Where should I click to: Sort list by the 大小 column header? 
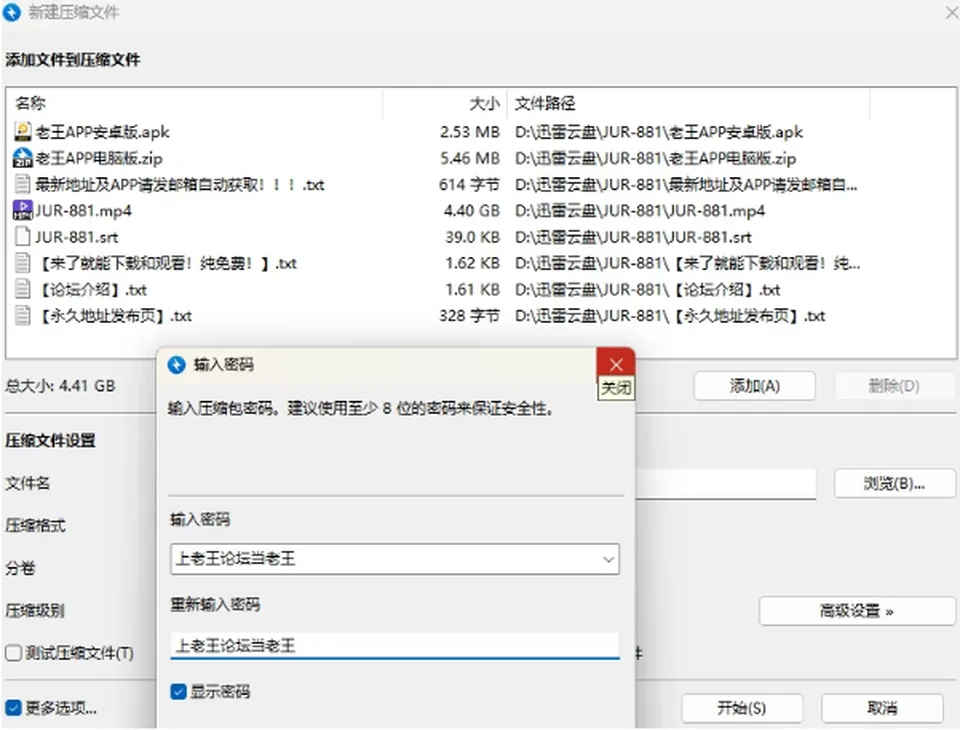[445, 103]
